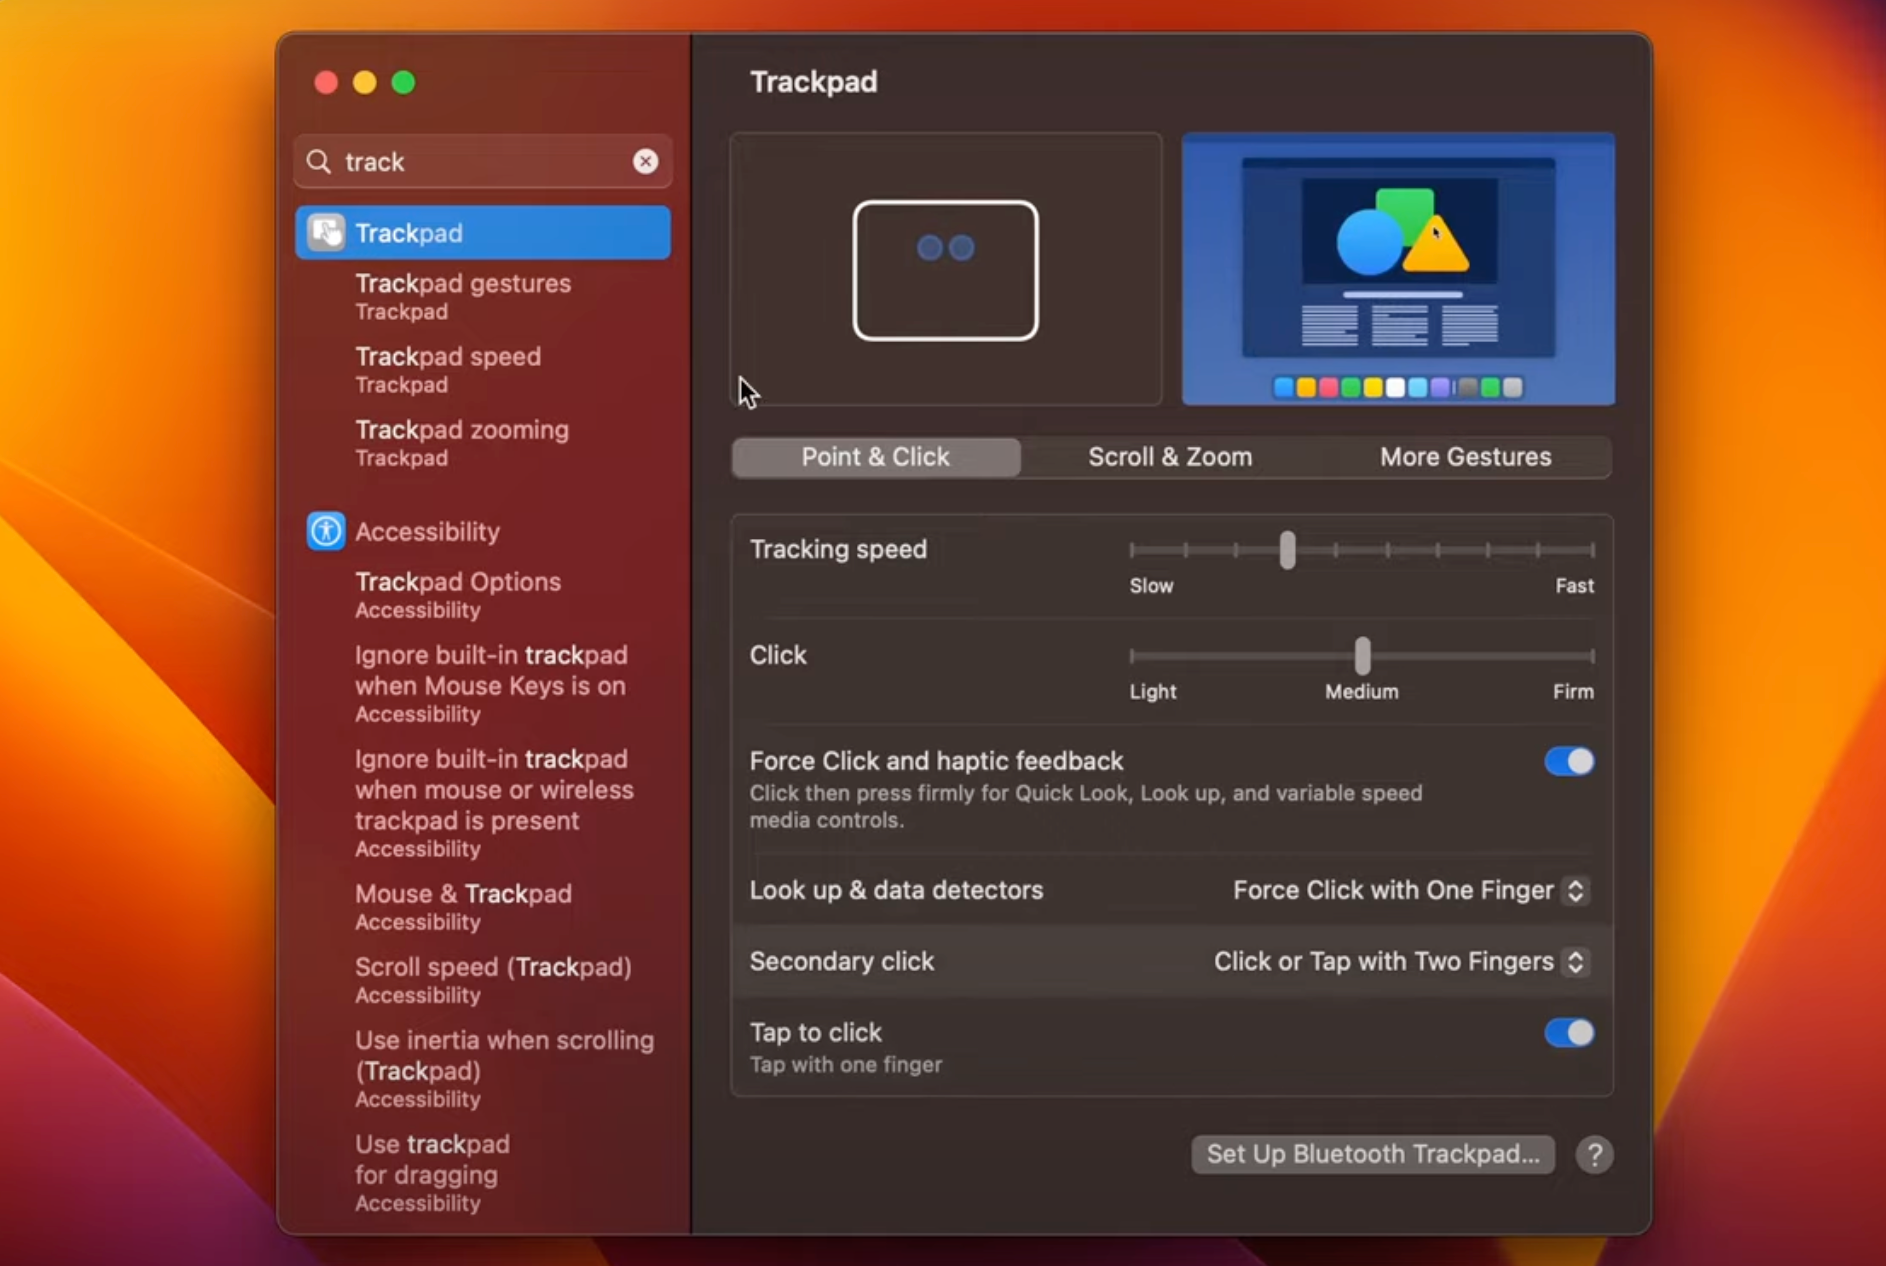
Task: Switch to the Scroll & Zoom tab
Action: (x=1170, y=457)
